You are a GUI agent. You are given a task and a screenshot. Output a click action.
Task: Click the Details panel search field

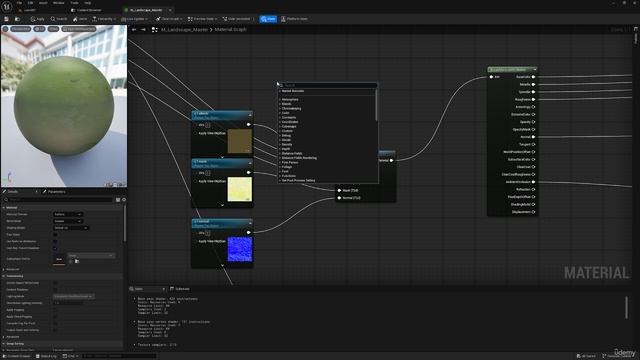click(x=59, y=200)
